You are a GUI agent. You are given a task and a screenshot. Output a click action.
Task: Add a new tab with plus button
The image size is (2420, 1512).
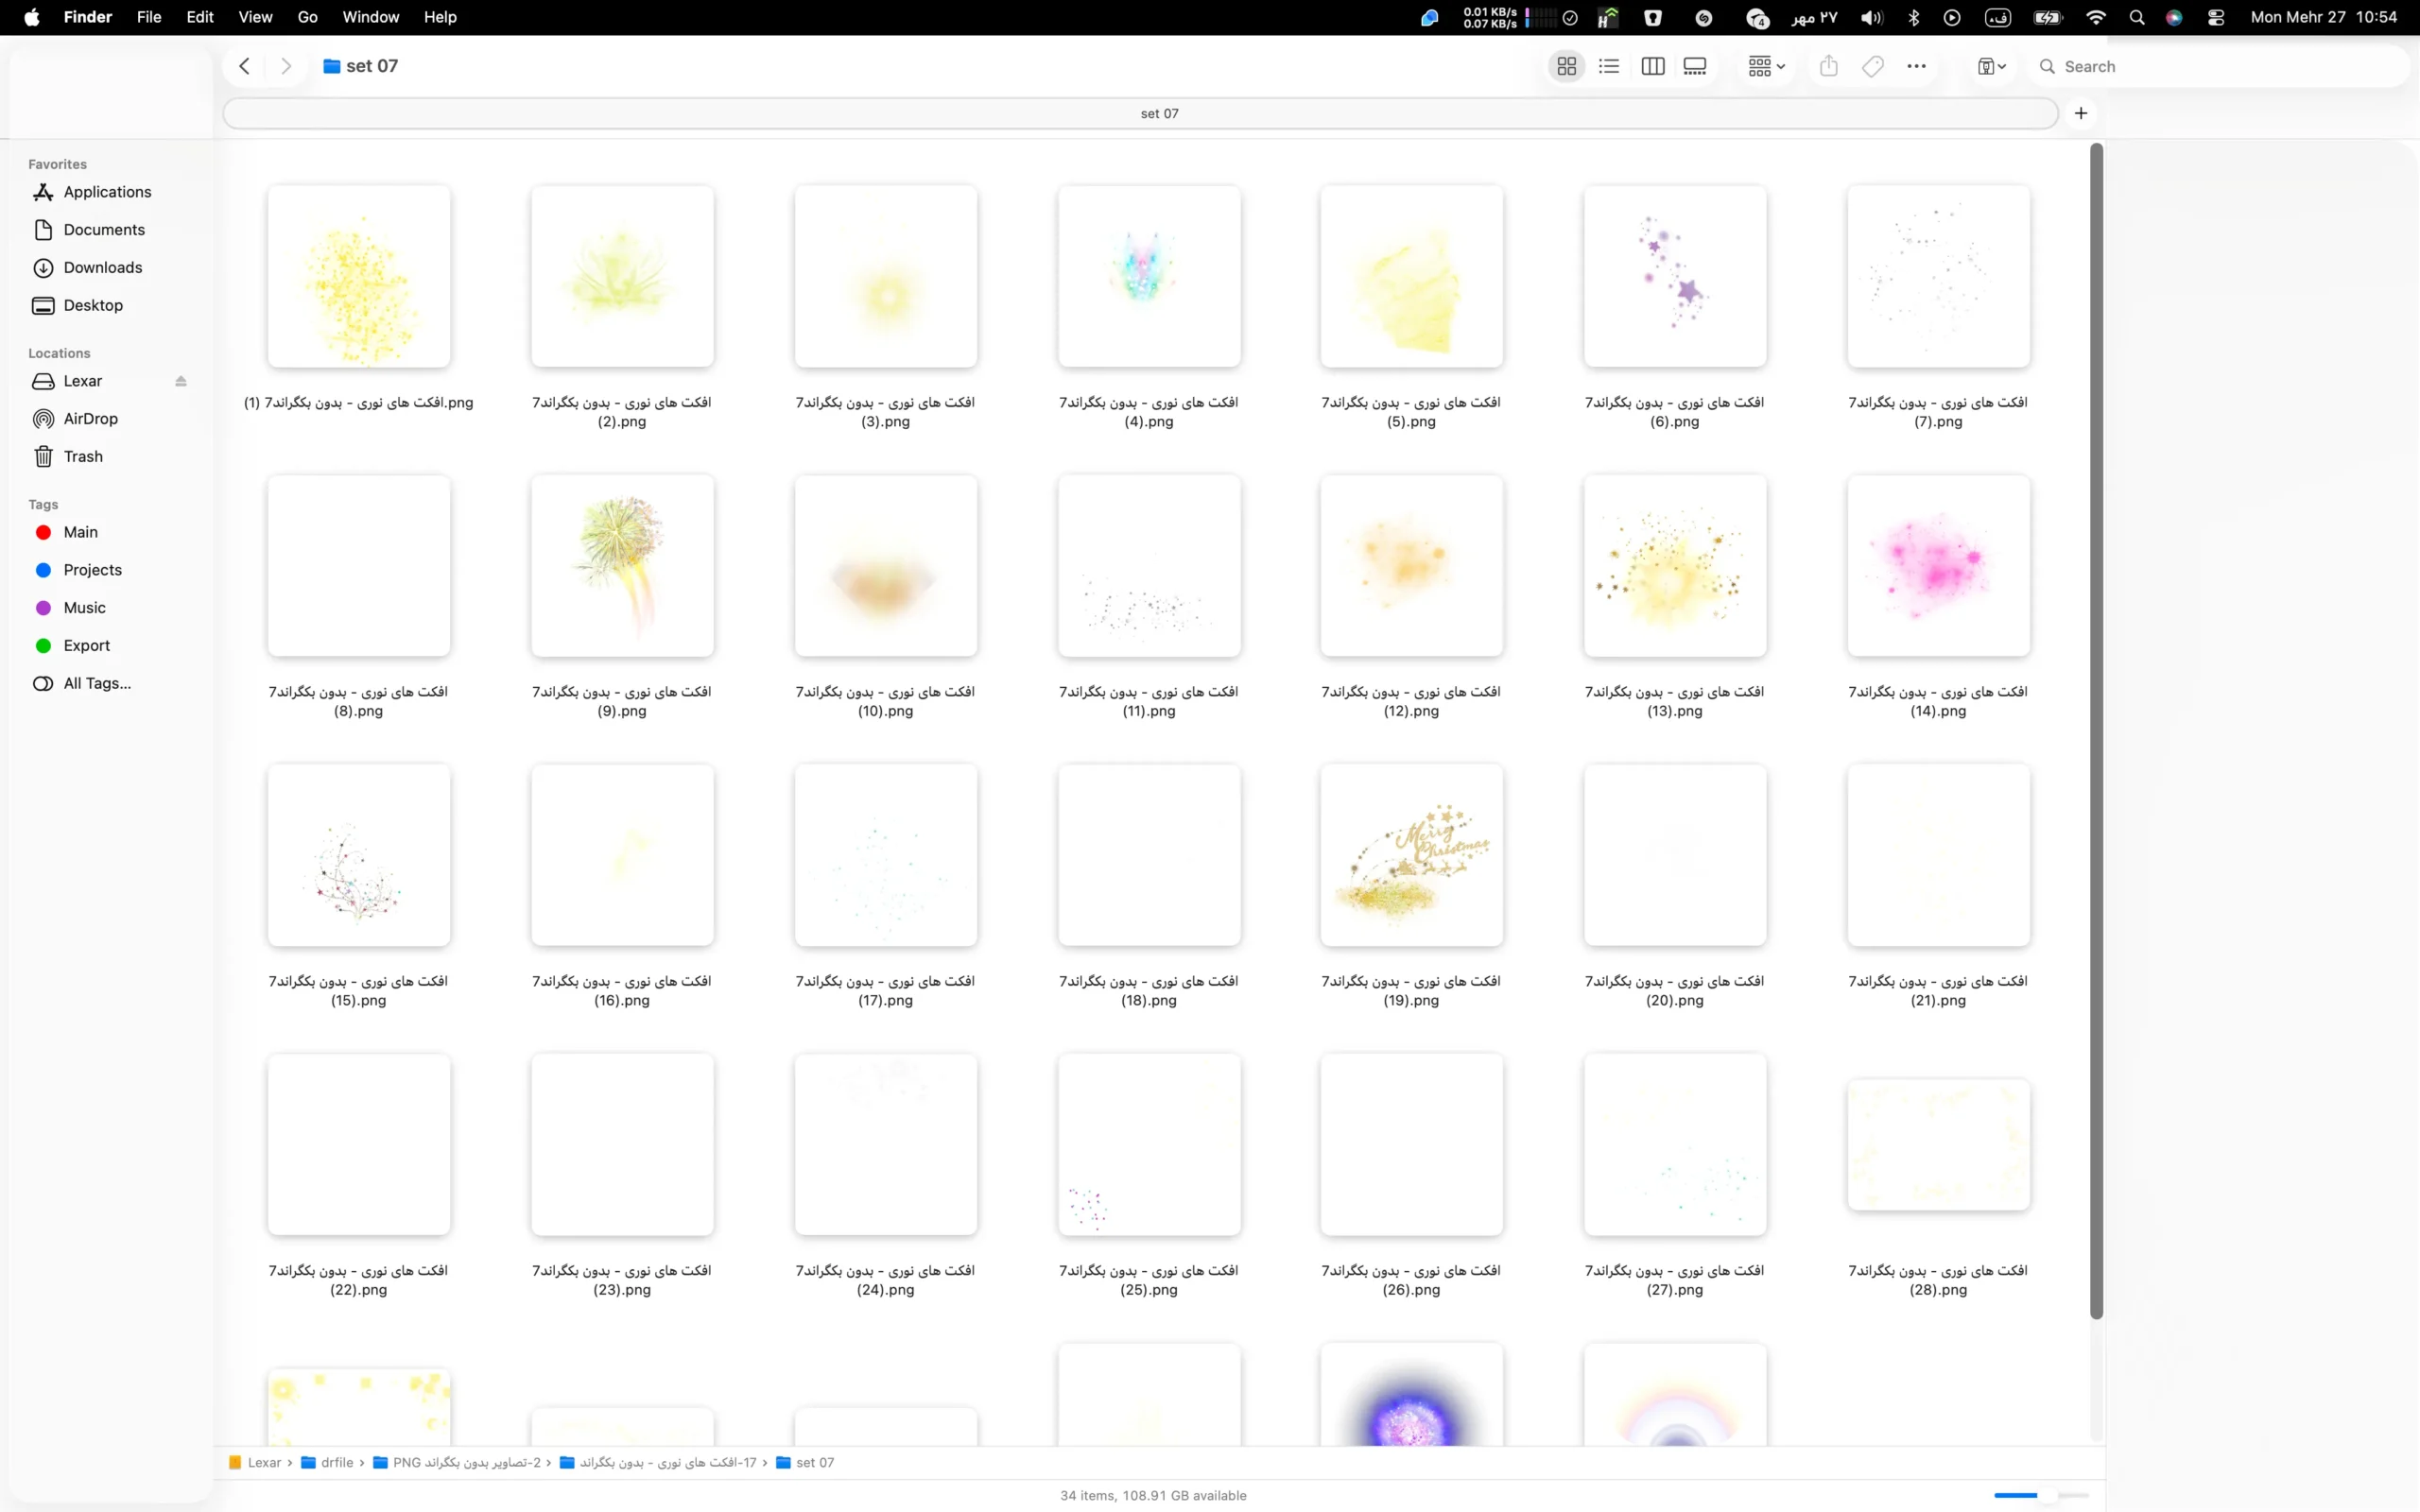(x=2081, y=113)
